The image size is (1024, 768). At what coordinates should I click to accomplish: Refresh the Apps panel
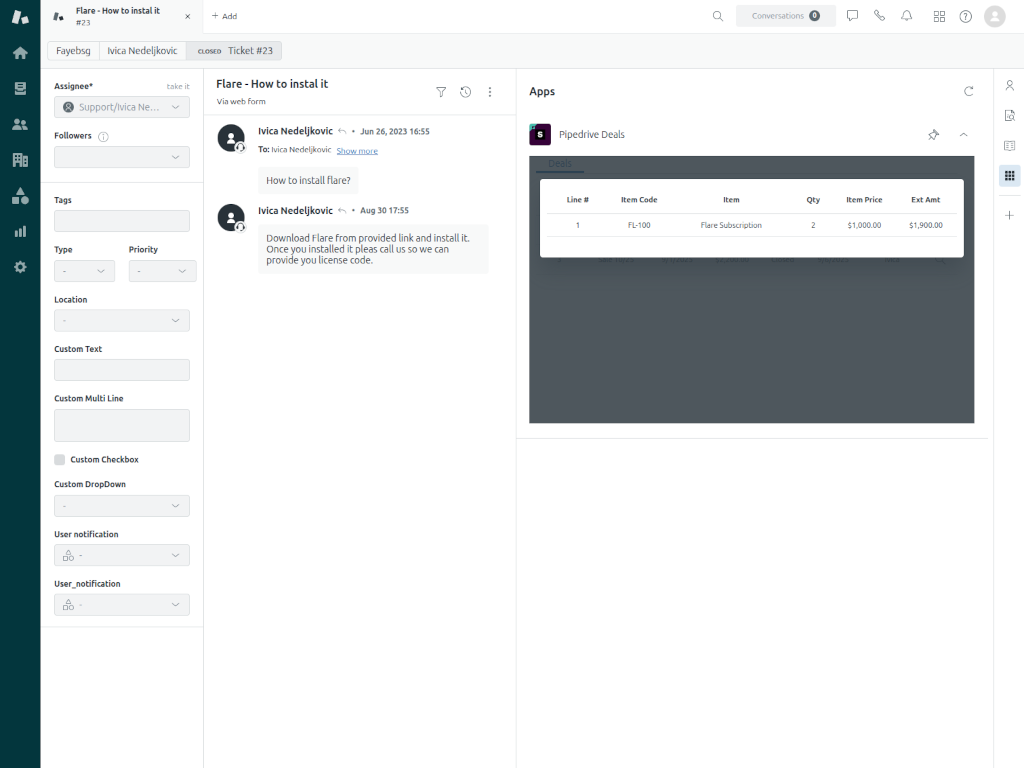point(968,91)
